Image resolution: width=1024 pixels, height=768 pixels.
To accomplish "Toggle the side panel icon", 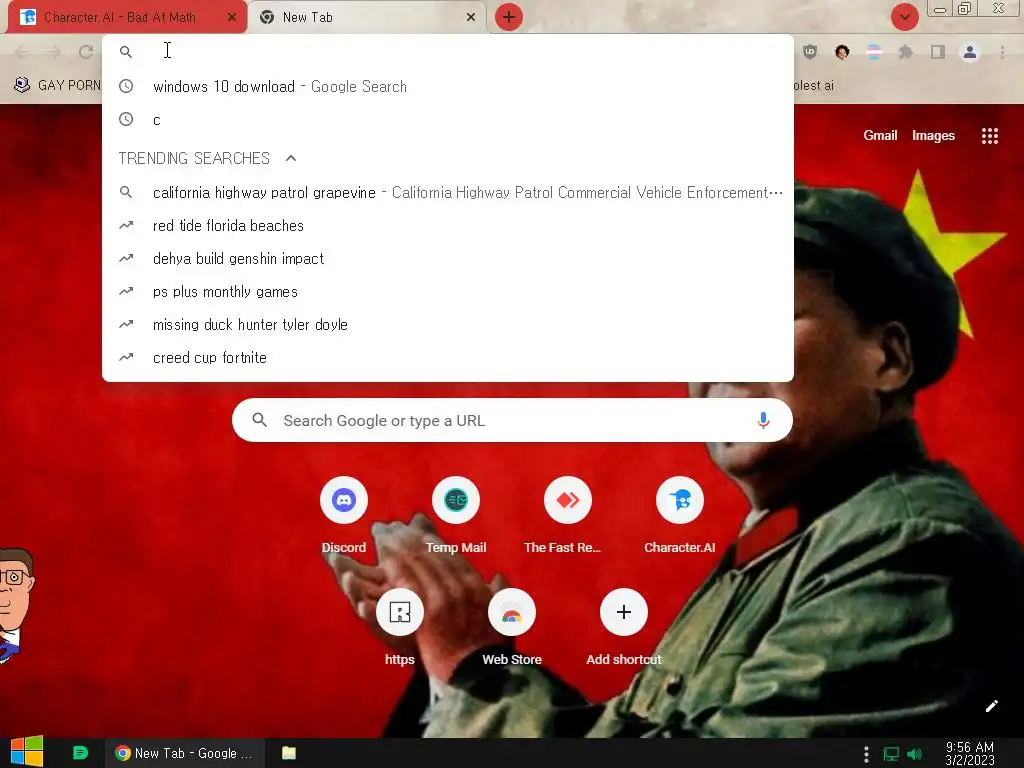I will [938, 52].
